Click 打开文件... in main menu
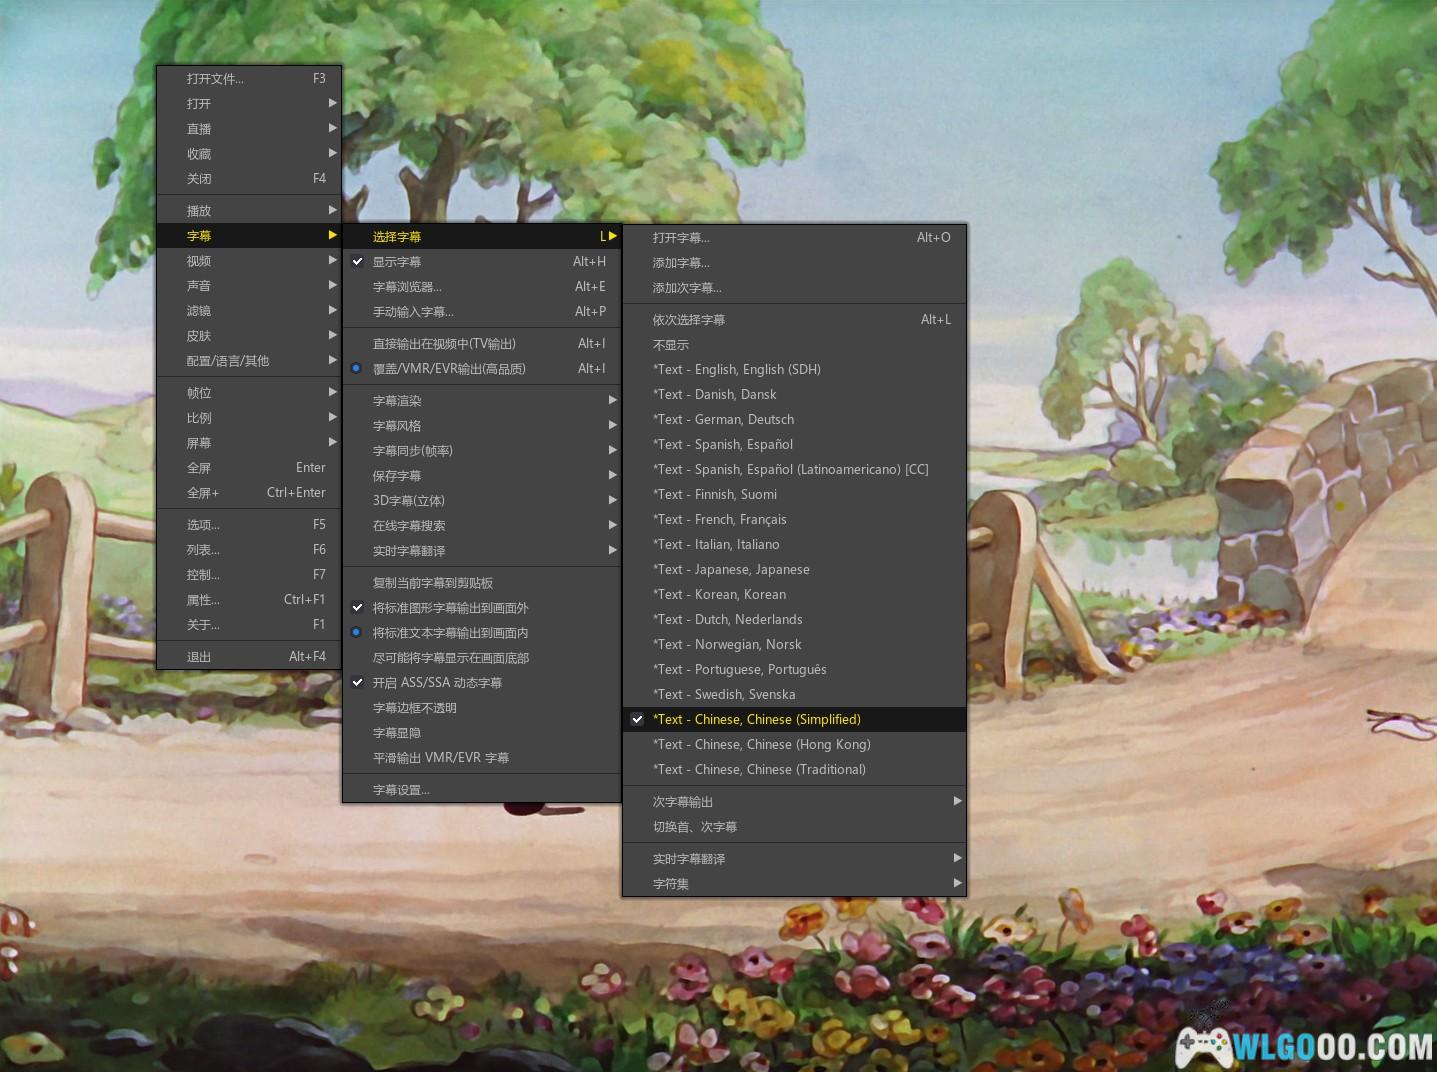This screenshot has height=1072, width=1437. [x=215, y=79]
